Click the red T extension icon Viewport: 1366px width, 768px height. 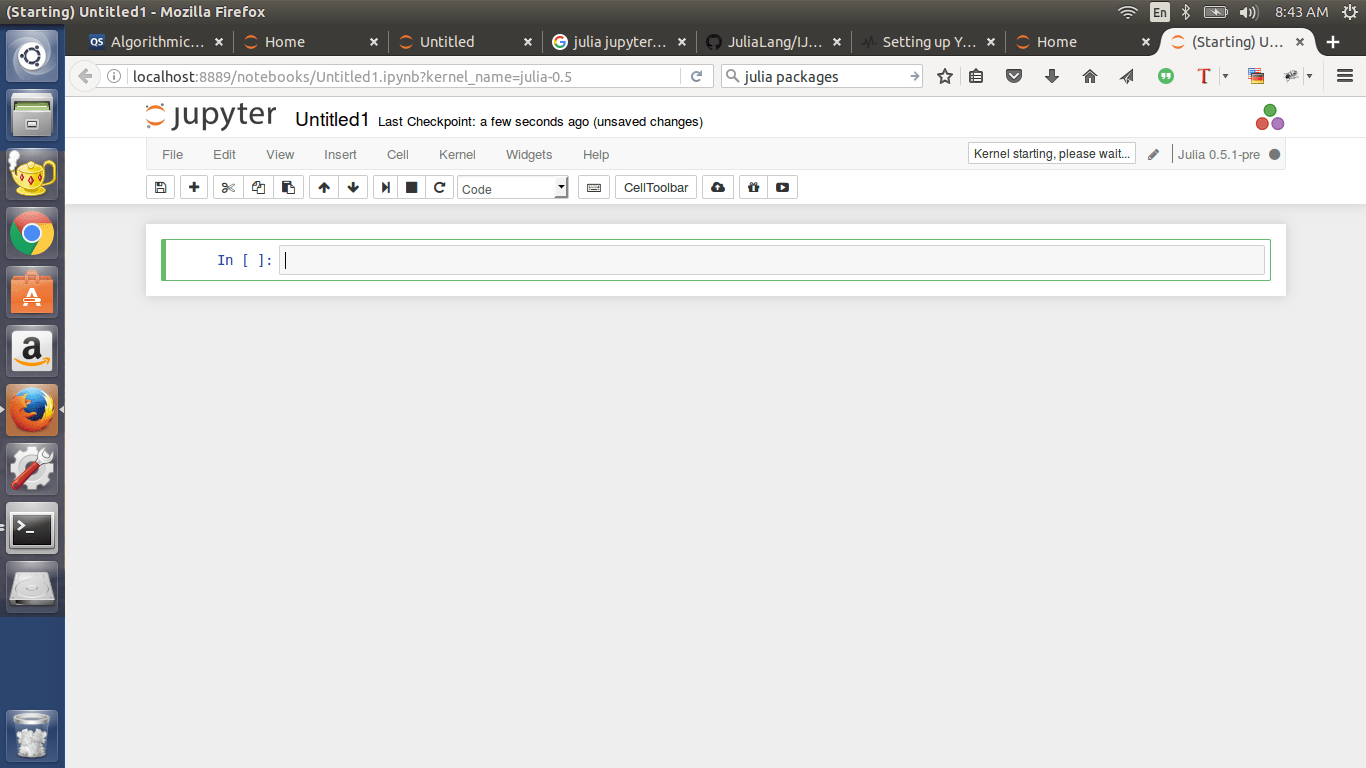tap(1203, 76)
